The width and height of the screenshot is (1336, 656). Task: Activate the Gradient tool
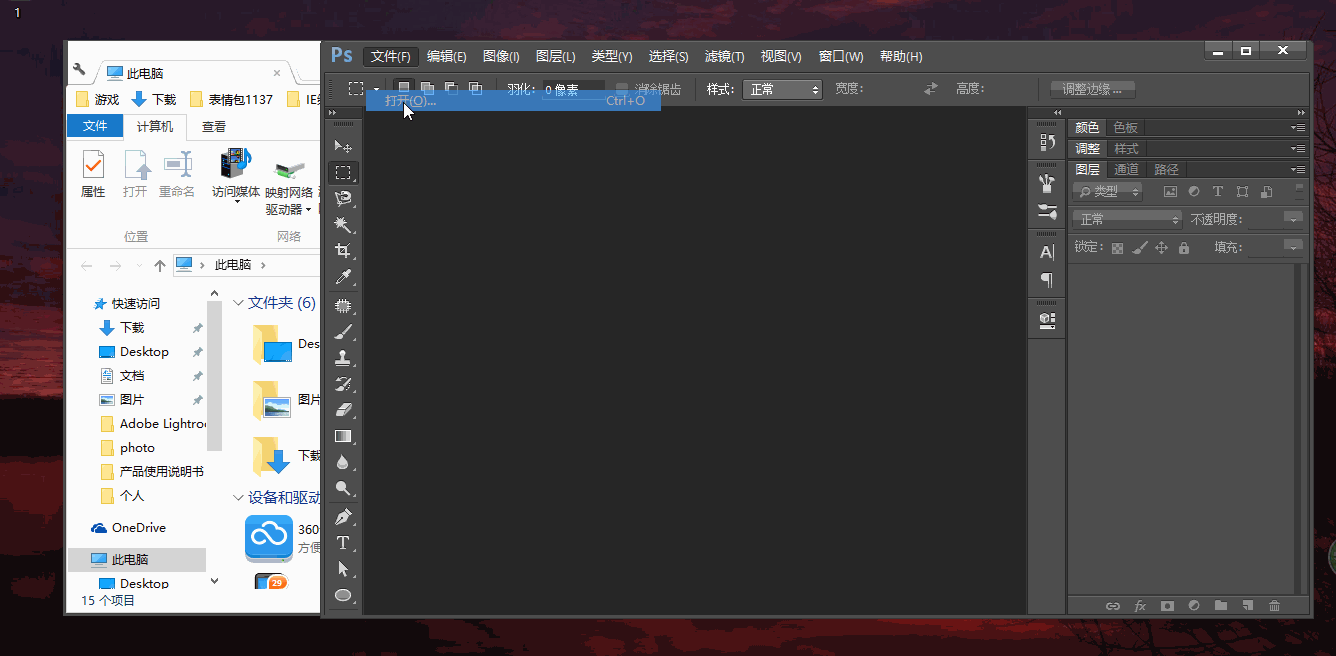[x=343, y=436]
